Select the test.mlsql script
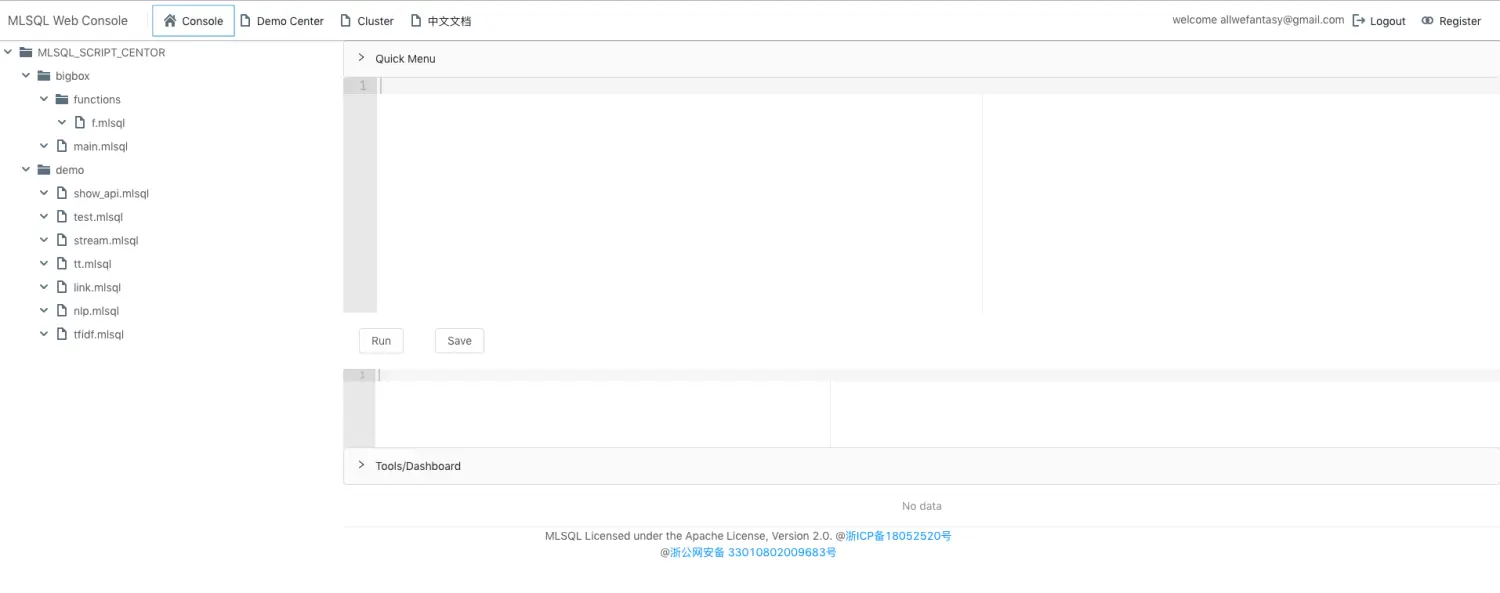The image size is (1500, 593). pyautogui.click(x=98, y=217)
